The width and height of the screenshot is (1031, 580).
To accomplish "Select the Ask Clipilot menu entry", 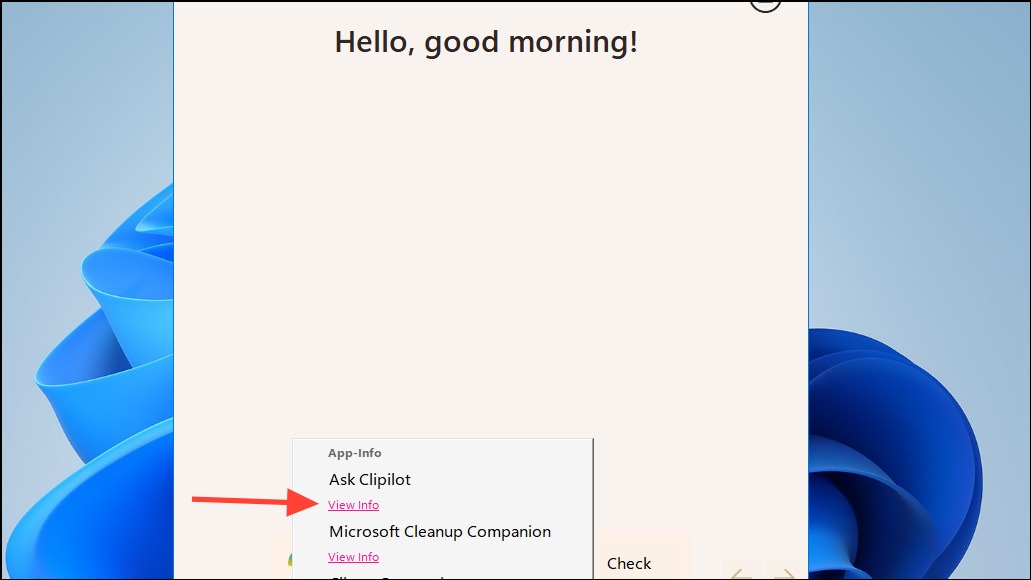I will point(370,479).
